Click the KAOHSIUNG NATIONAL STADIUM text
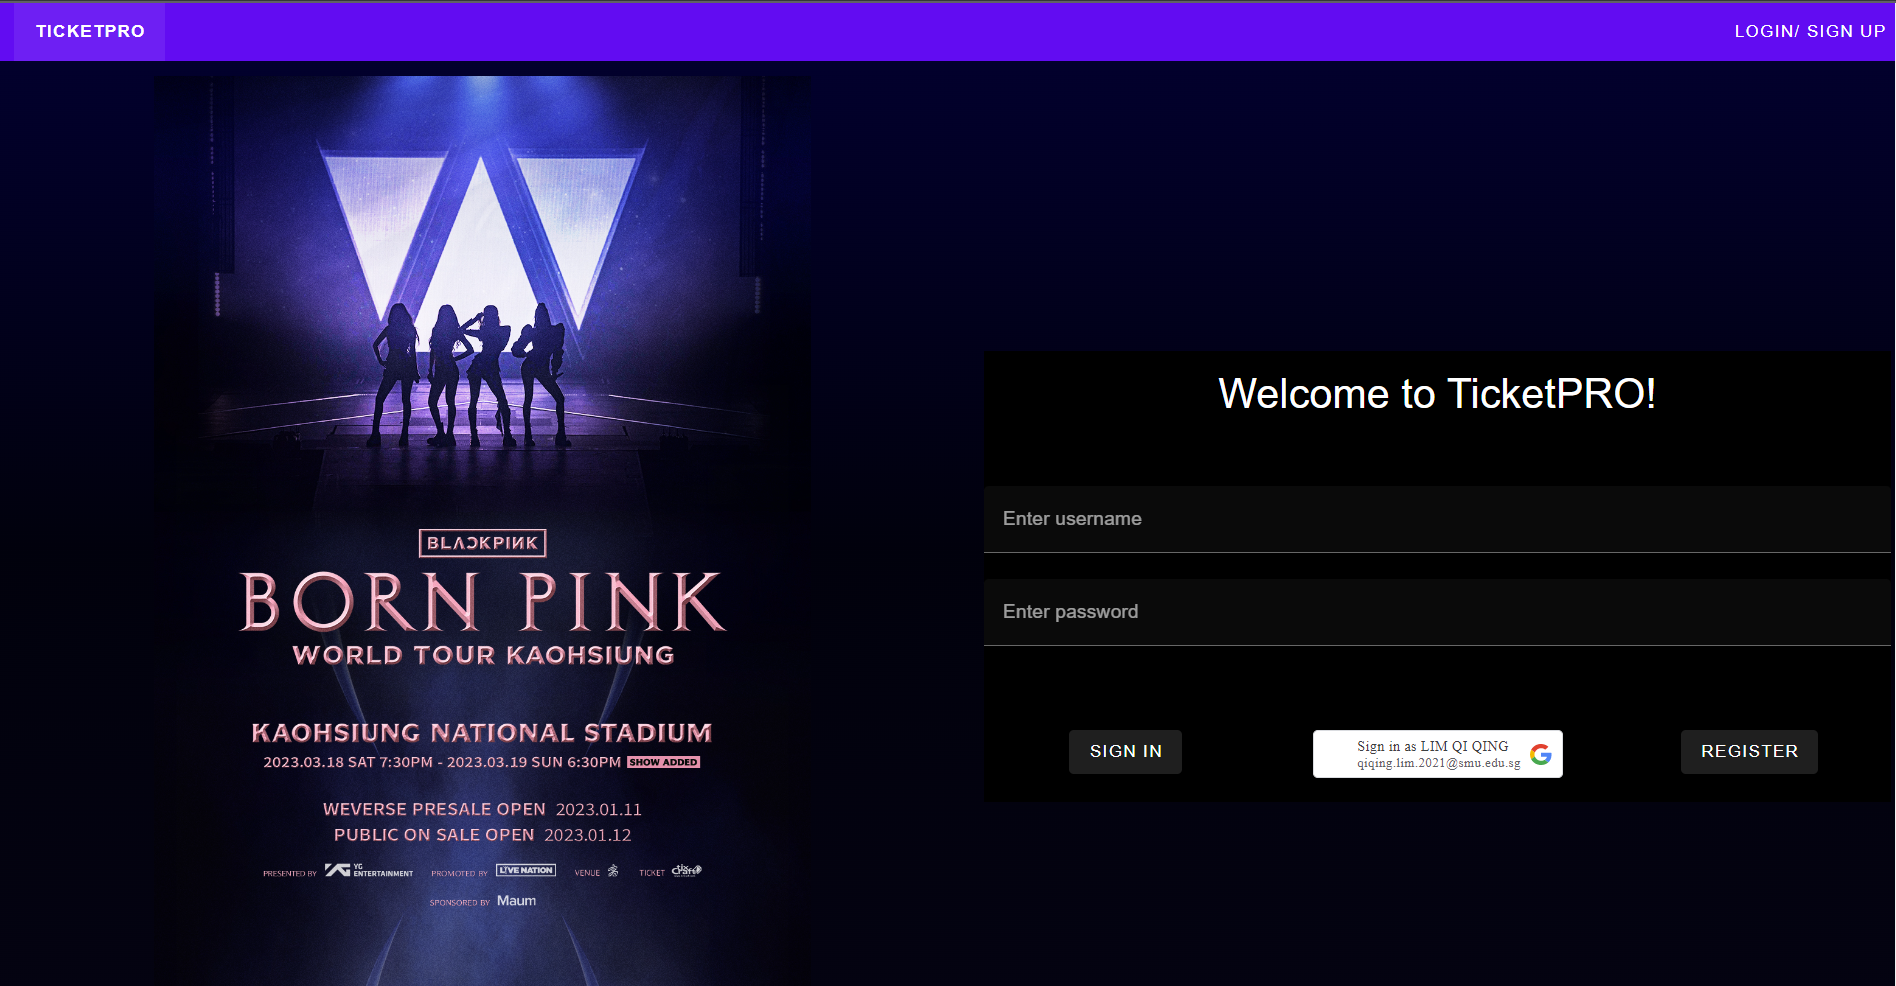 tap(482, 732)
